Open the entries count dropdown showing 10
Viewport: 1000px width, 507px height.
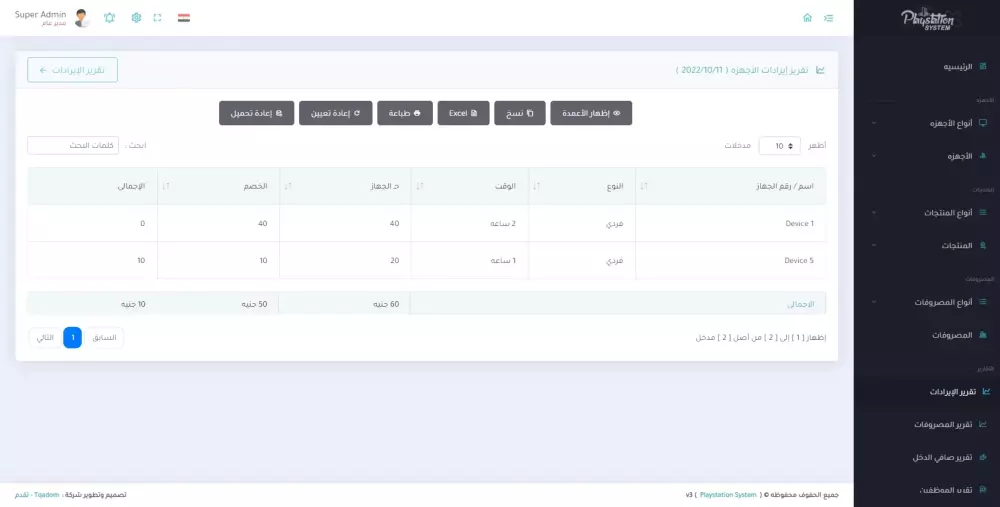[779, 145]
